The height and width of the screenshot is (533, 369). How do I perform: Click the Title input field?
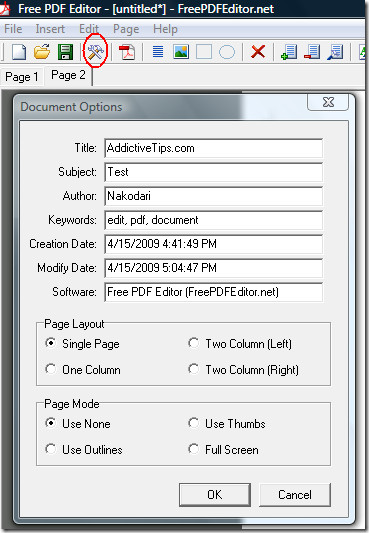pos(213,148)
